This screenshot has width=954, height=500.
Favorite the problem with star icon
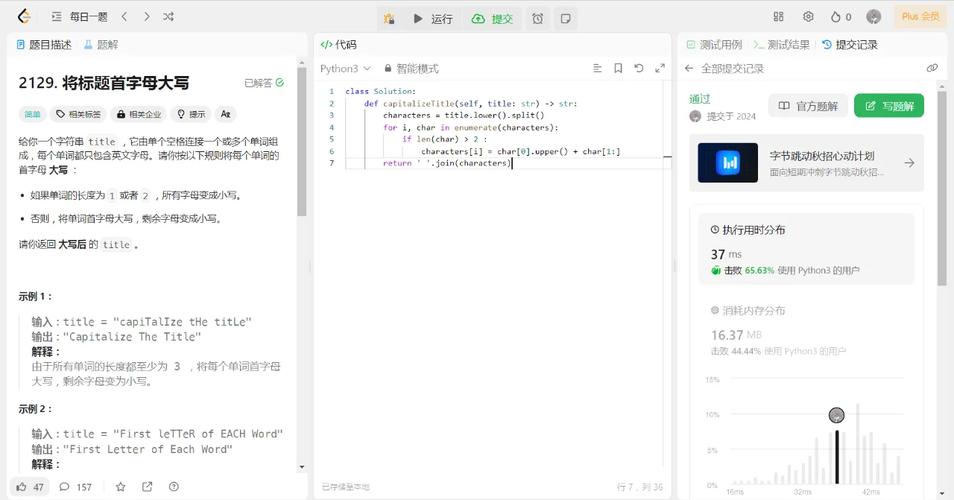click(x=120, y=487)
